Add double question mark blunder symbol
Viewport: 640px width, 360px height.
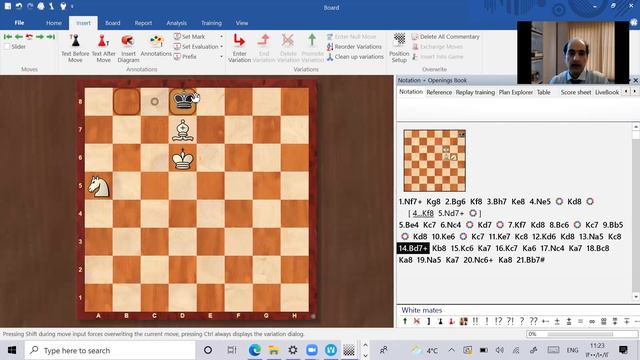click(533, 321)
